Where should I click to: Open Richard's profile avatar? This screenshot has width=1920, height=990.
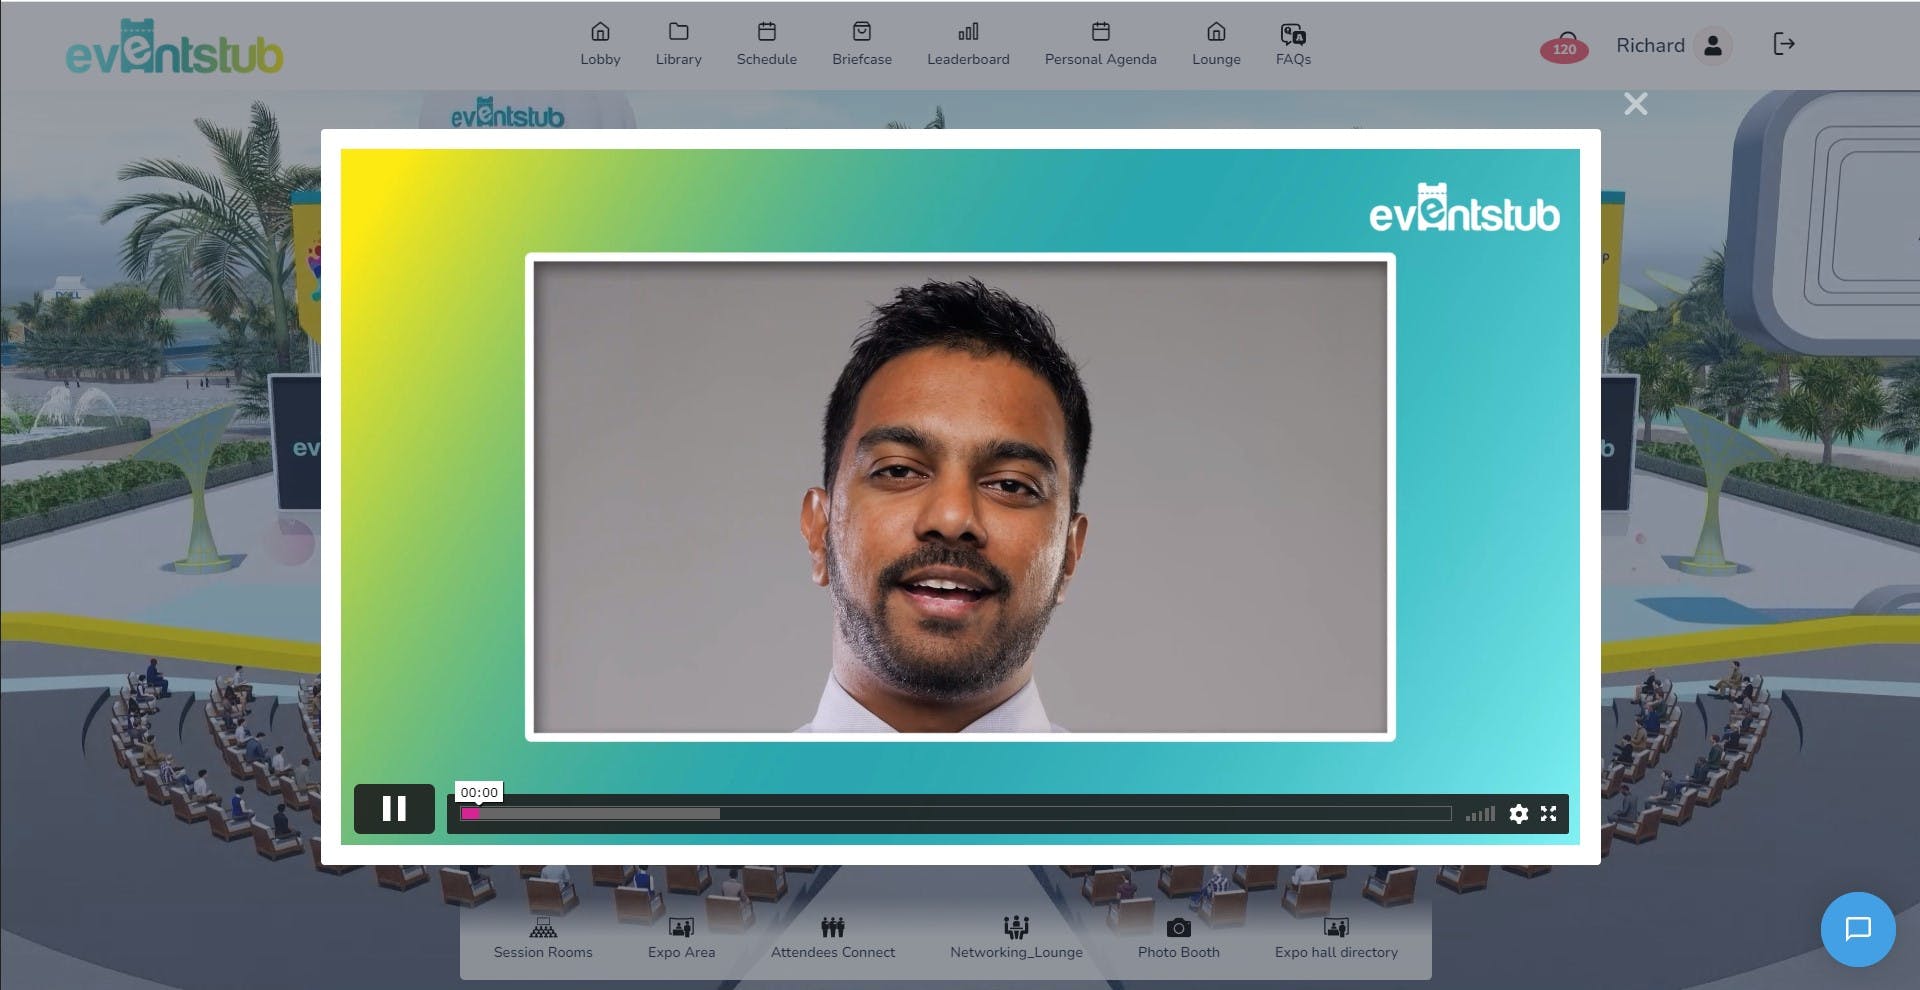point(1713,45)
